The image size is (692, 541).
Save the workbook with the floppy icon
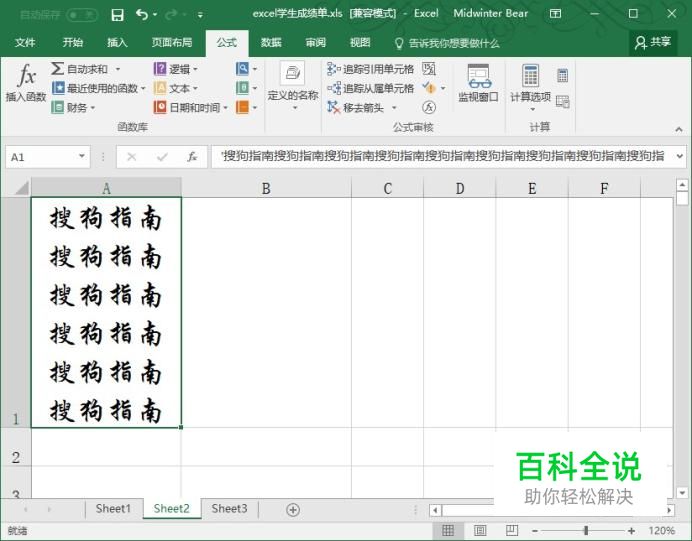tap(117, 15)
